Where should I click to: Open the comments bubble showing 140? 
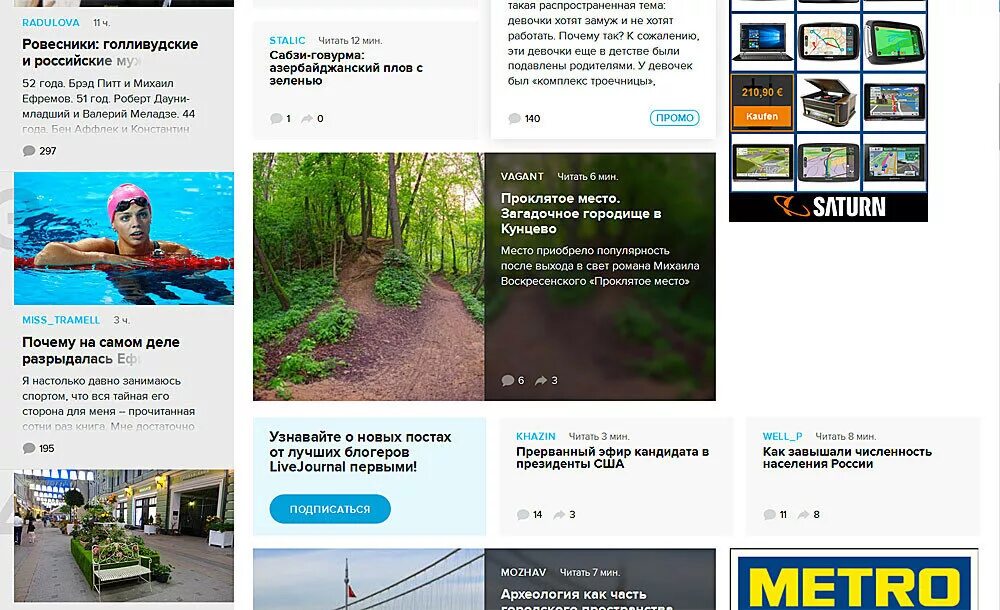click(x=515, y=119)
